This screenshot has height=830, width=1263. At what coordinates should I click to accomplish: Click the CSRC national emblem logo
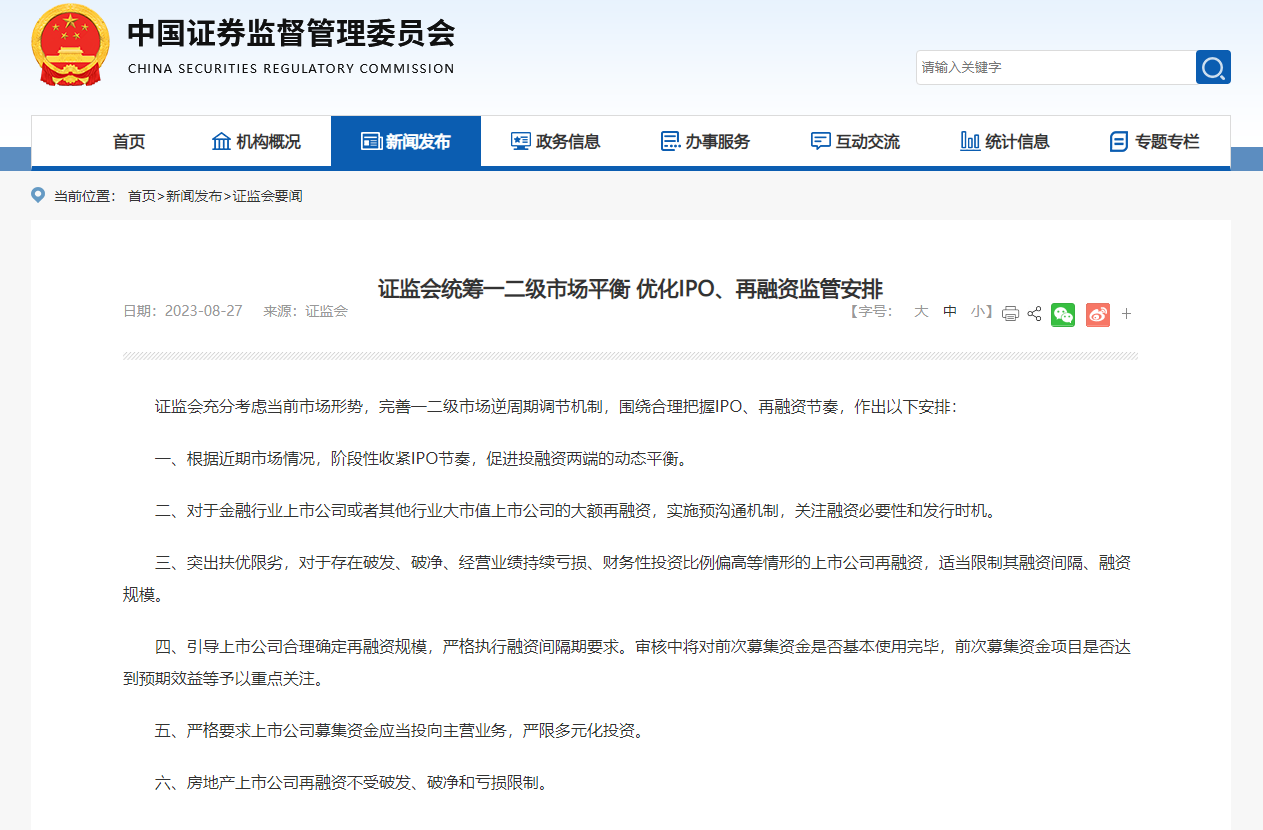[x=71, y=46]
